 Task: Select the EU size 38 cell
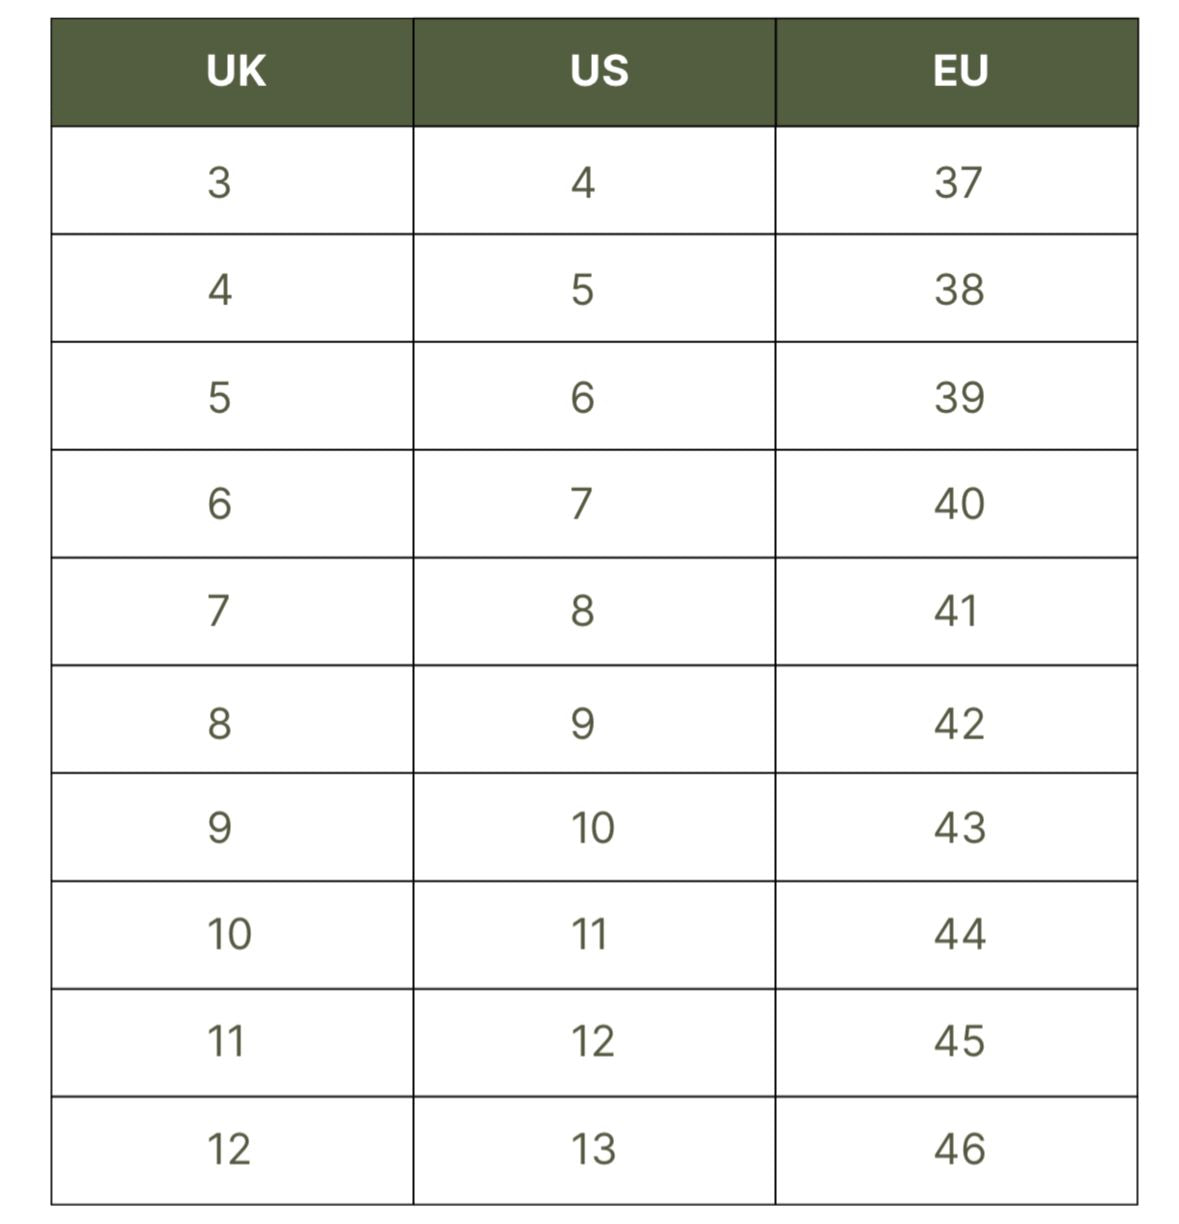tap(958, 290)
